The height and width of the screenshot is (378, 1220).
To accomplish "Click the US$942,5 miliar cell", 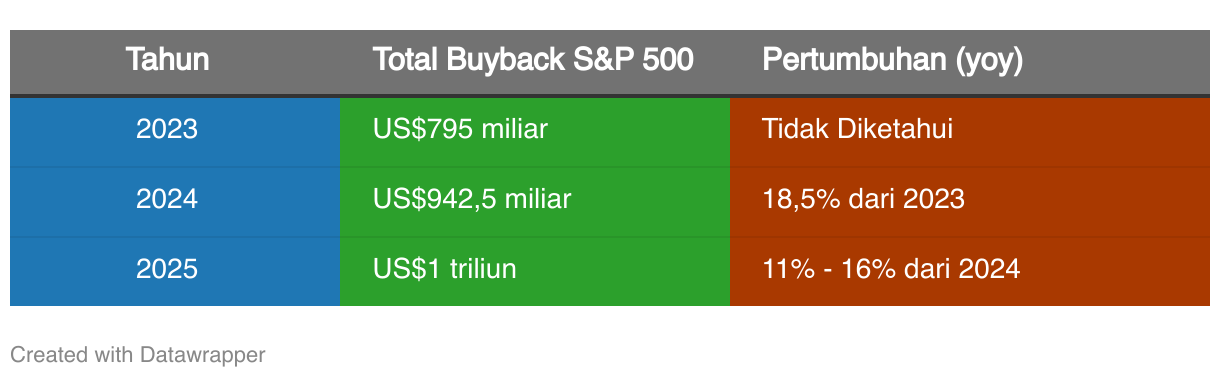I will click(535, 200).
